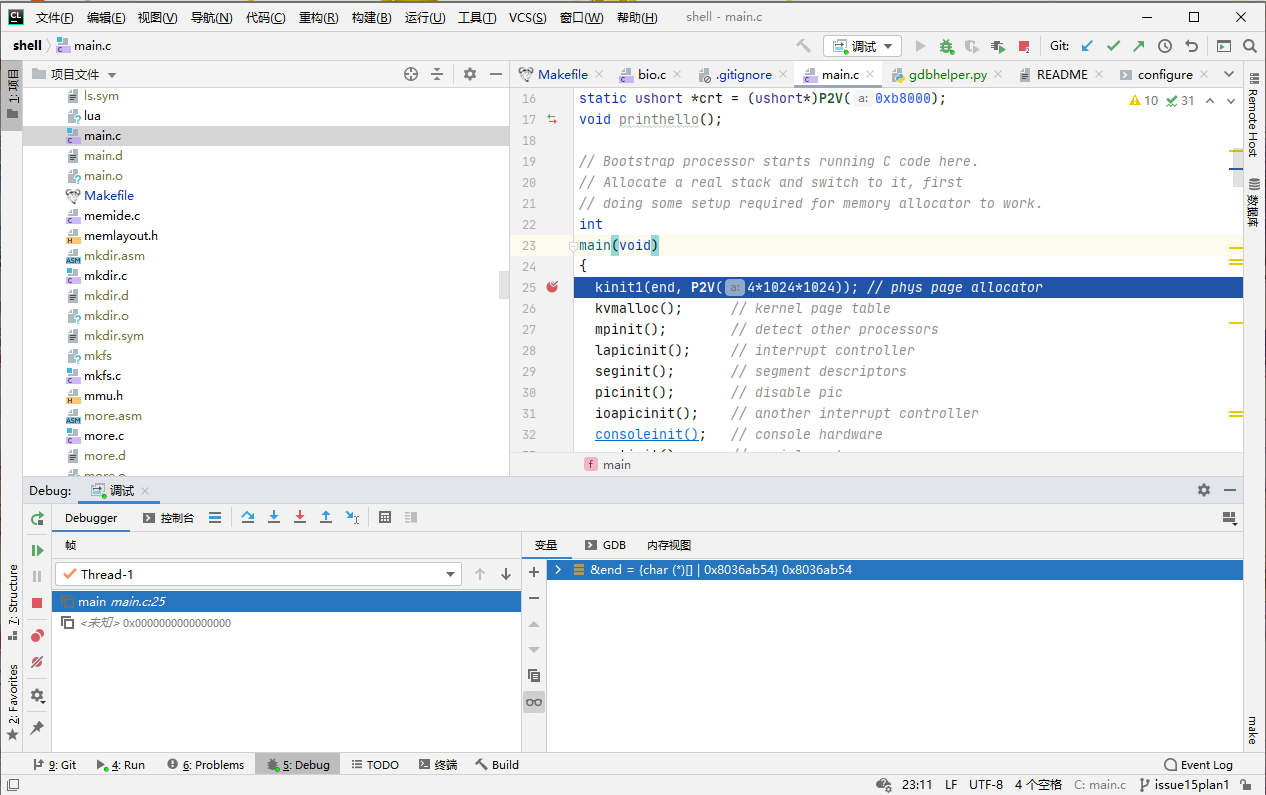Image resolution: width=1266 pixels, height=795 pixels.
Task: Resume program with the green play icon
Action: [37, 550]
